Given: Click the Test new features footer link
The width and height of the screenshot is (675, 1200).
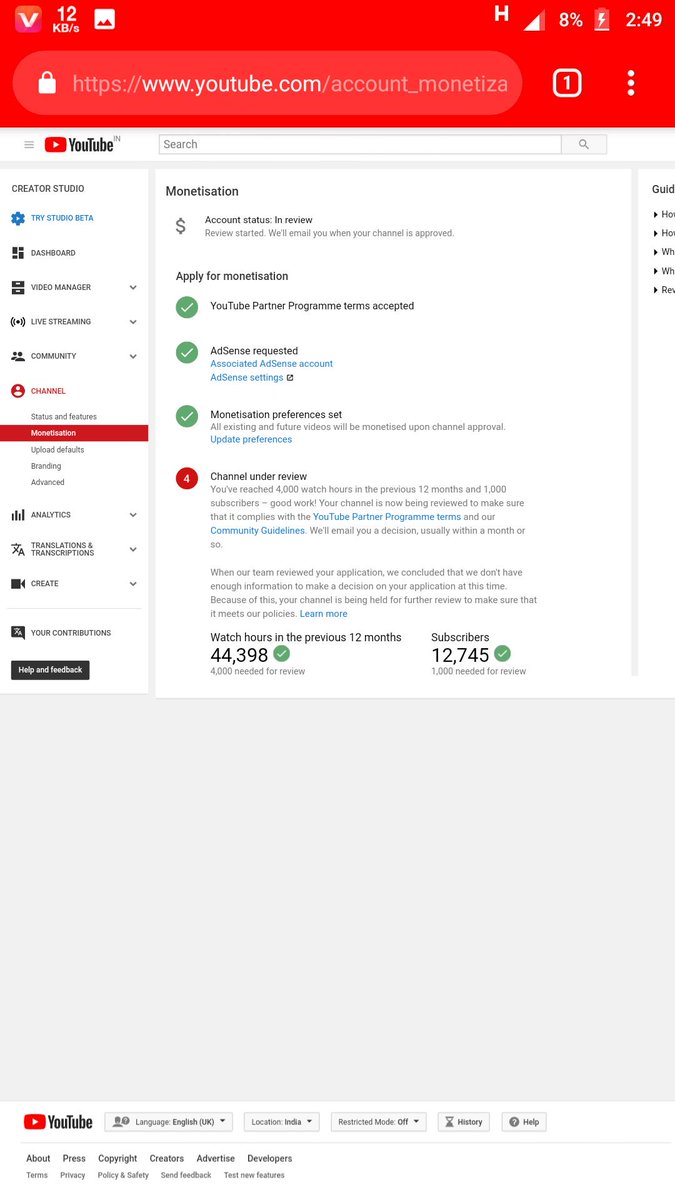Looking at the screenshot, I should pos(254,1175).
